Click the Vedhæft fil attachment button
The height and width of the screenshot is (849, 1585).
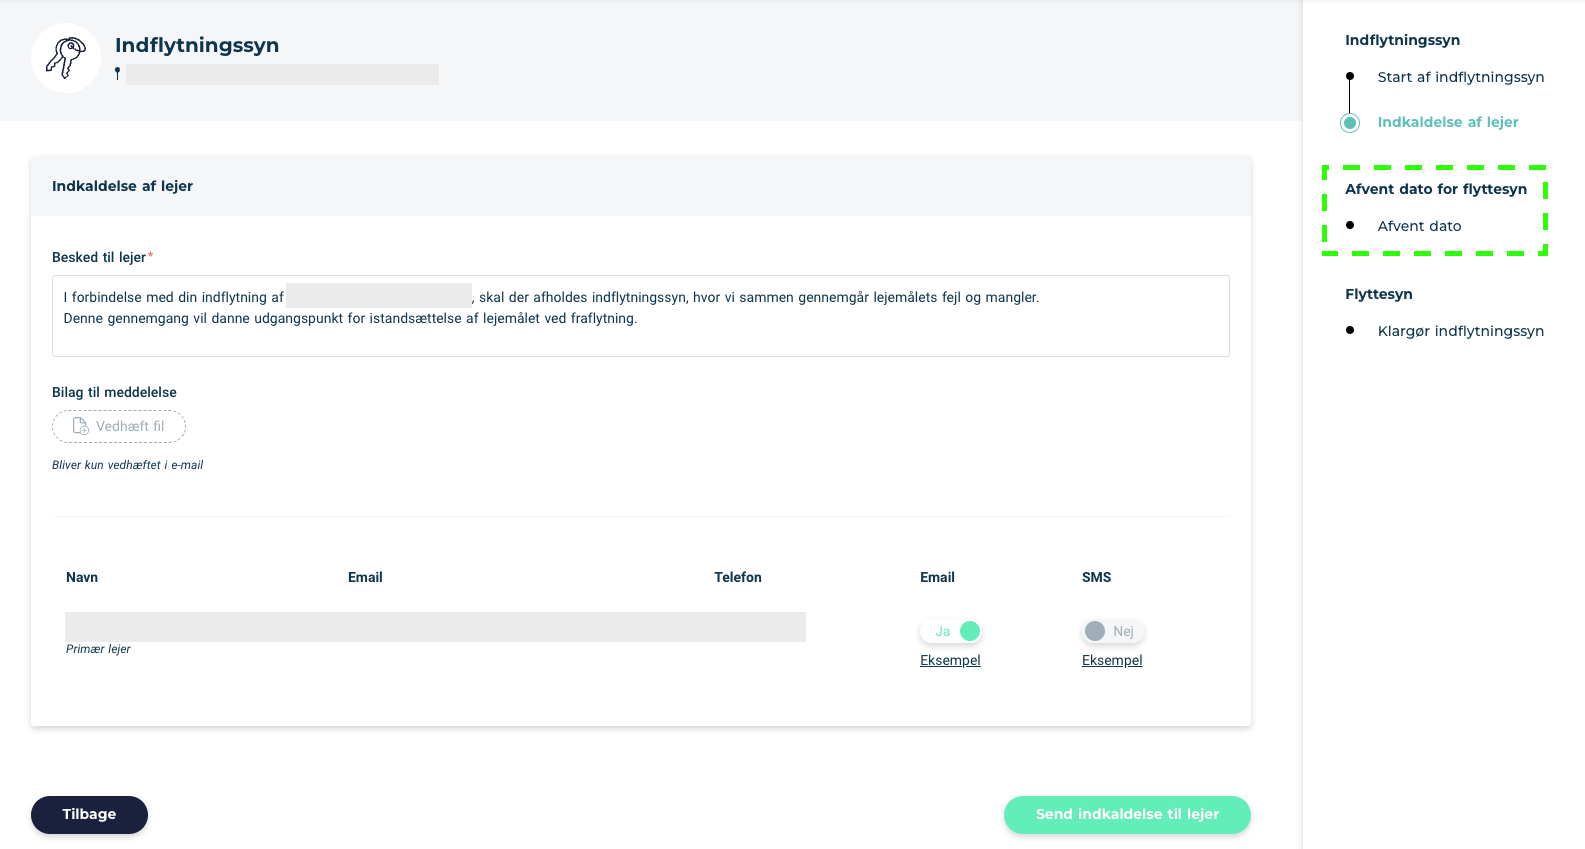(119, 426)
